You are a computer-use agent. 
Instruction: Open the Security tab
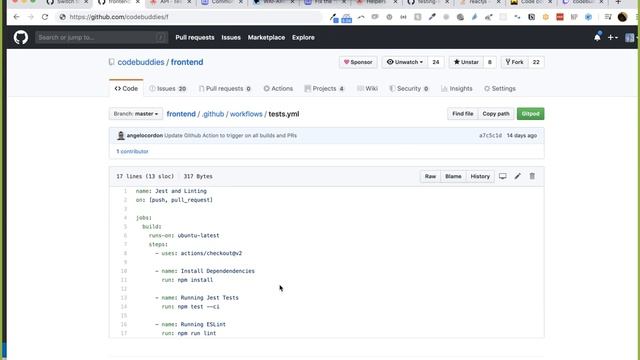(x=409, y=89)
